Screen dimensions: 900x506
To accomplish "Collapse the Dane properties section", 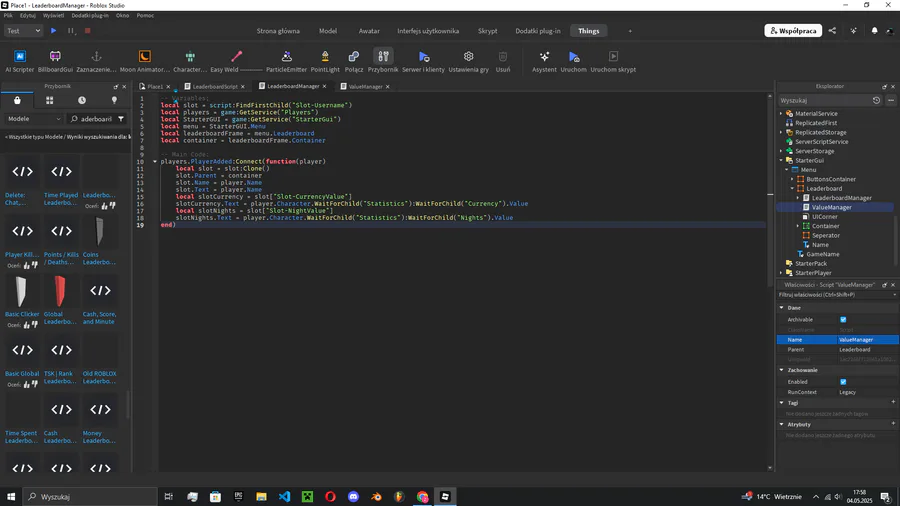I will 782,308.
